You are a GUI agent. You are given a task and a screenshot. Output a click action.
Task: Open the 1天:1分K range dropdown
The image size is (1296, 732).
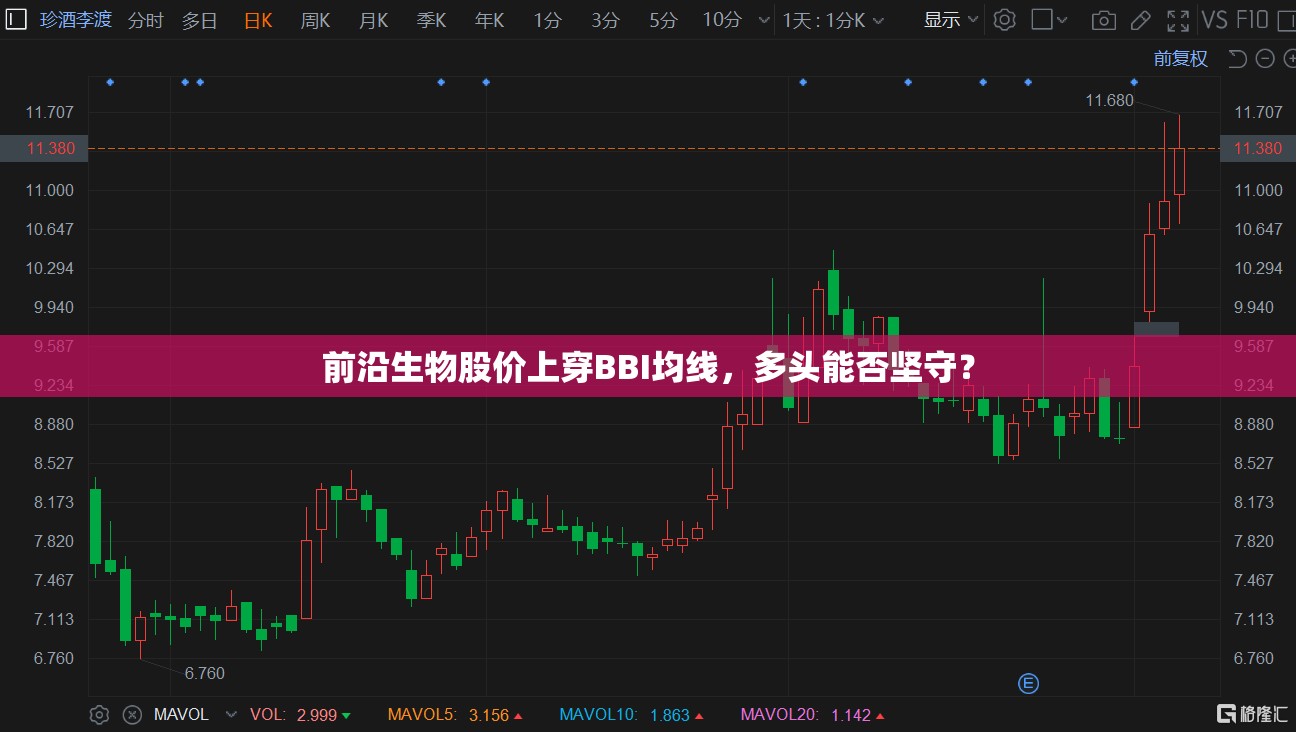point(833,20)
